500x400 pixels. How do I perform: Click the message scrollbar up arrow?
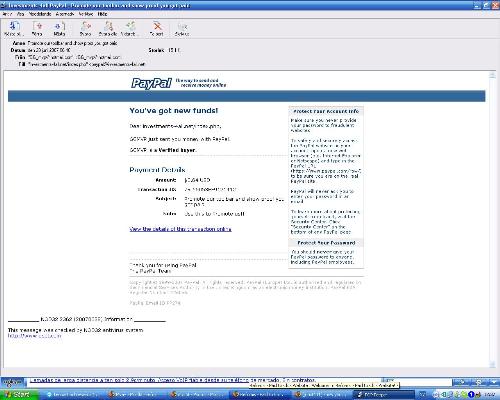(492, 75)
